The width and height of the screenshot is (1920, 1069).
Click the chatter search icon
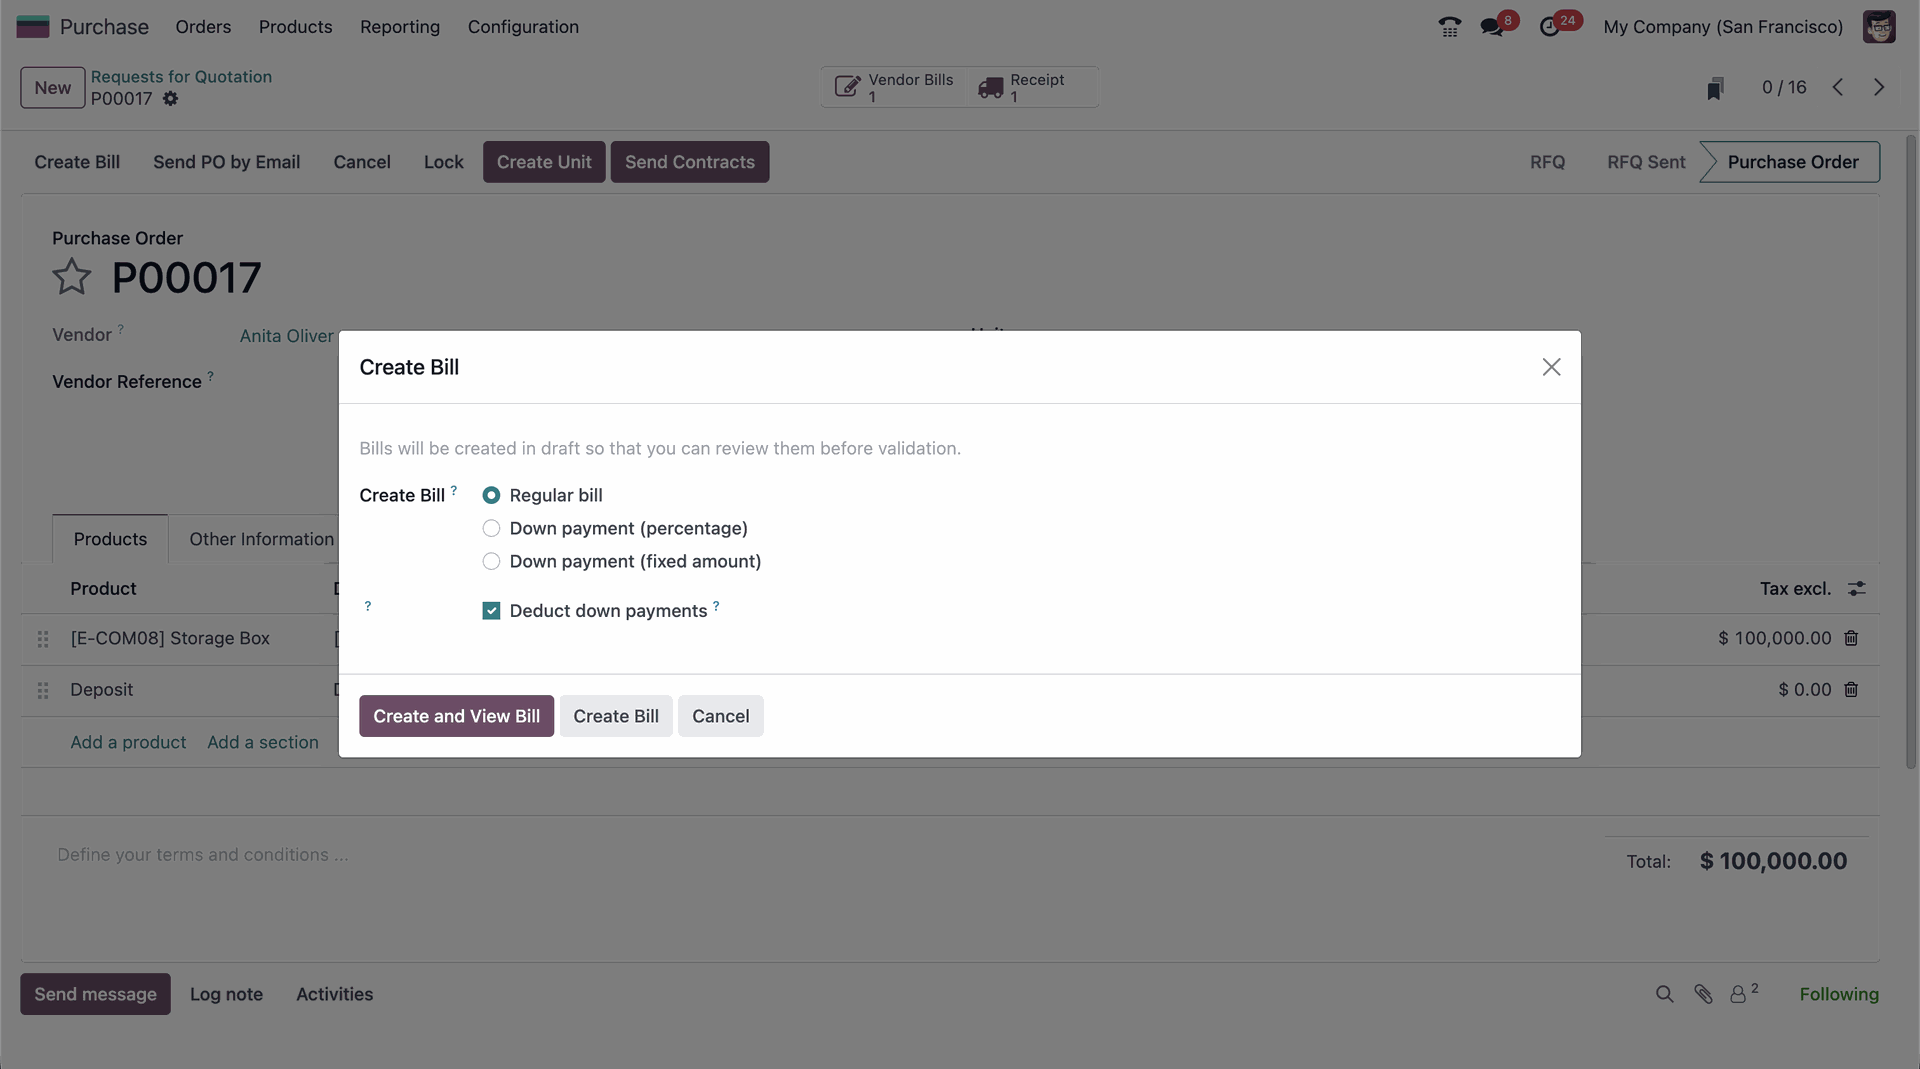[1664, 994]
